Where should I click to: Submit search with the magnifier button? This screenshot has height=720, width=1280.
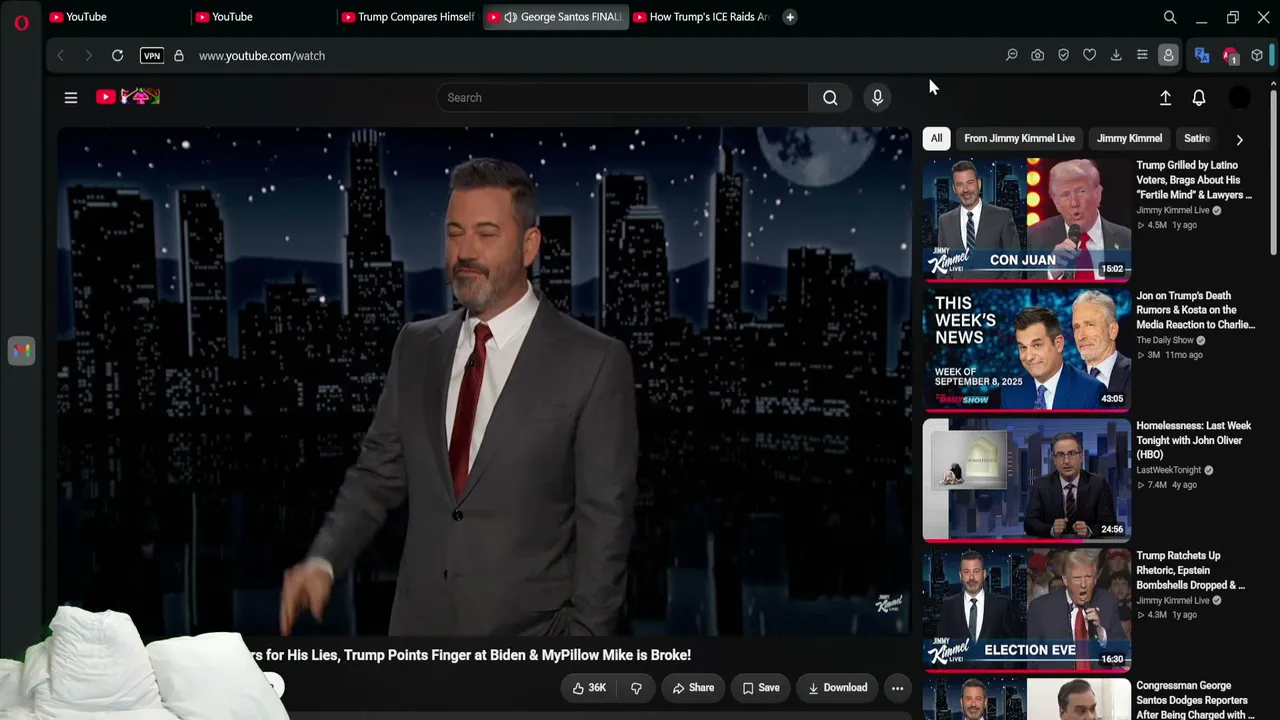(x=830, y=98)
